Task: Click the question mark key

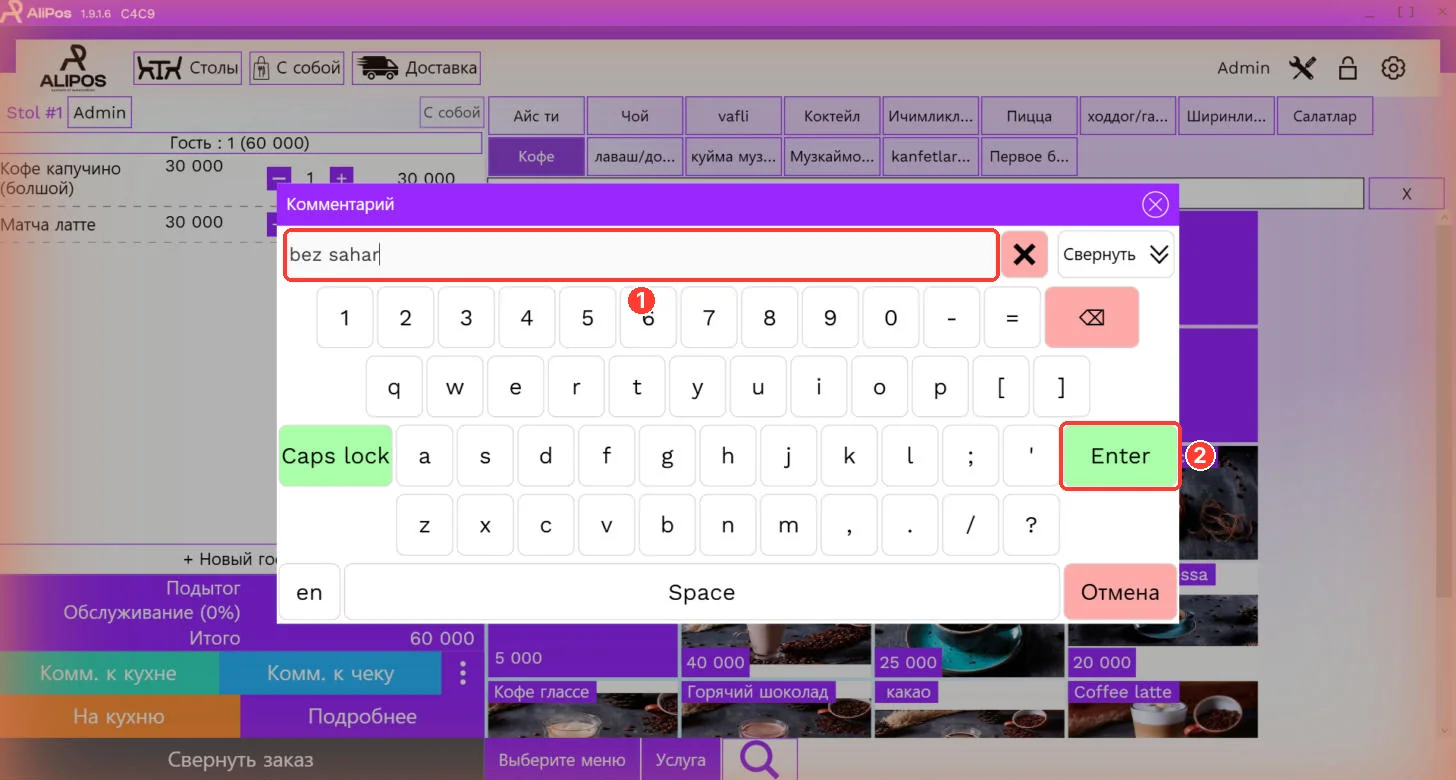Action: 1030,524
